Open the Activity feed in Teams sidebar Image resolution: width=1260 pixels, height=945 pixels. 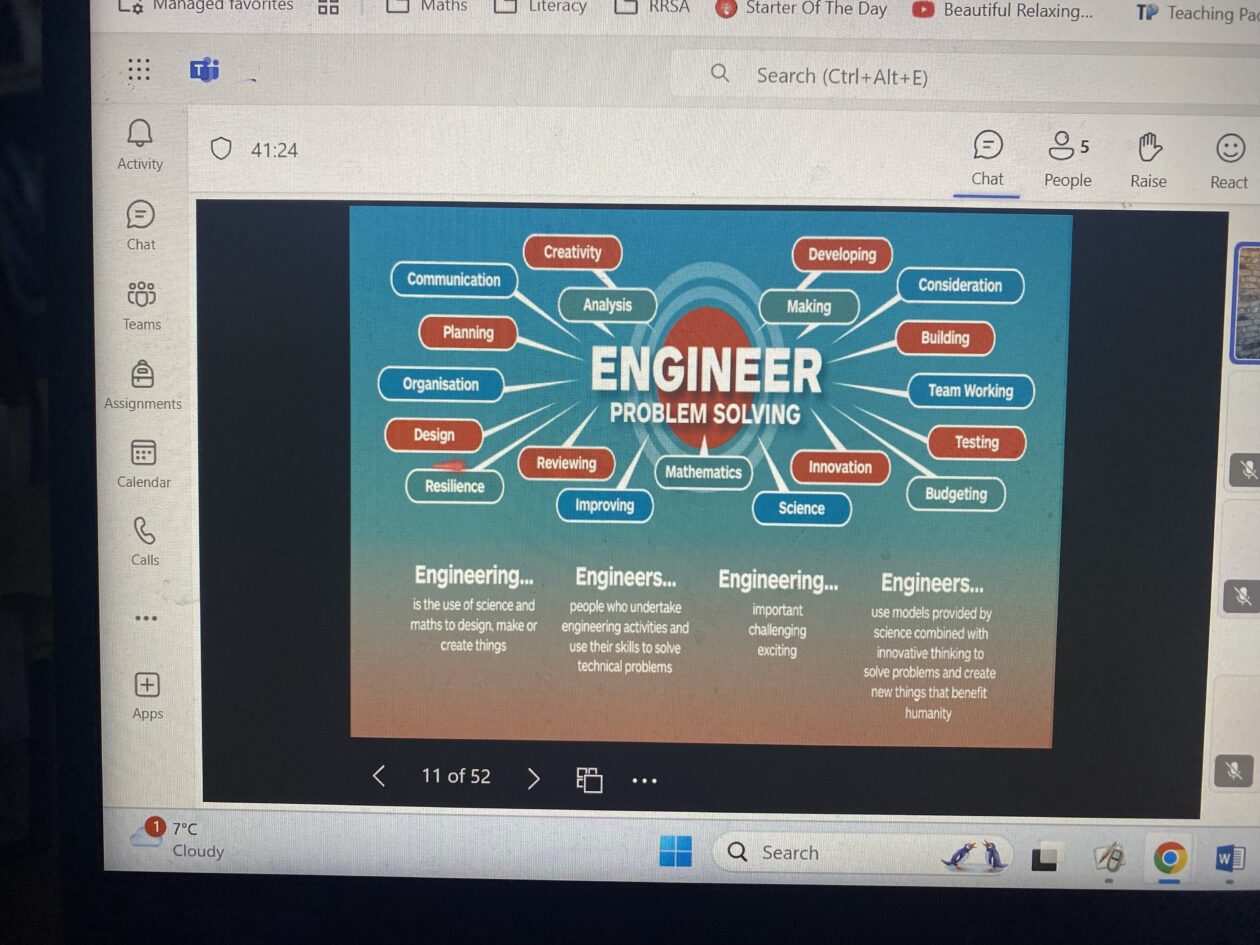click(140, 143)
